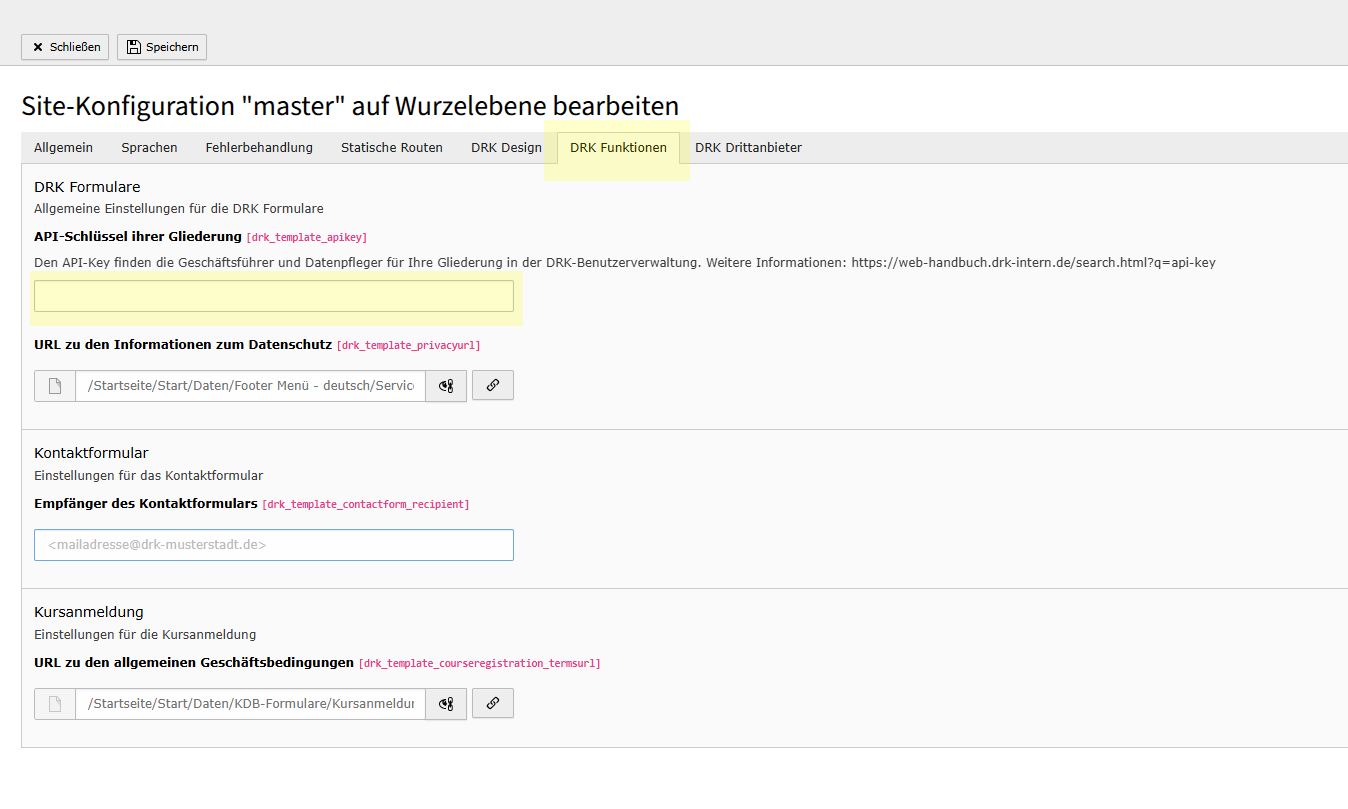Click the Empfänger des Kontaktformulars email field

(274, 544)
